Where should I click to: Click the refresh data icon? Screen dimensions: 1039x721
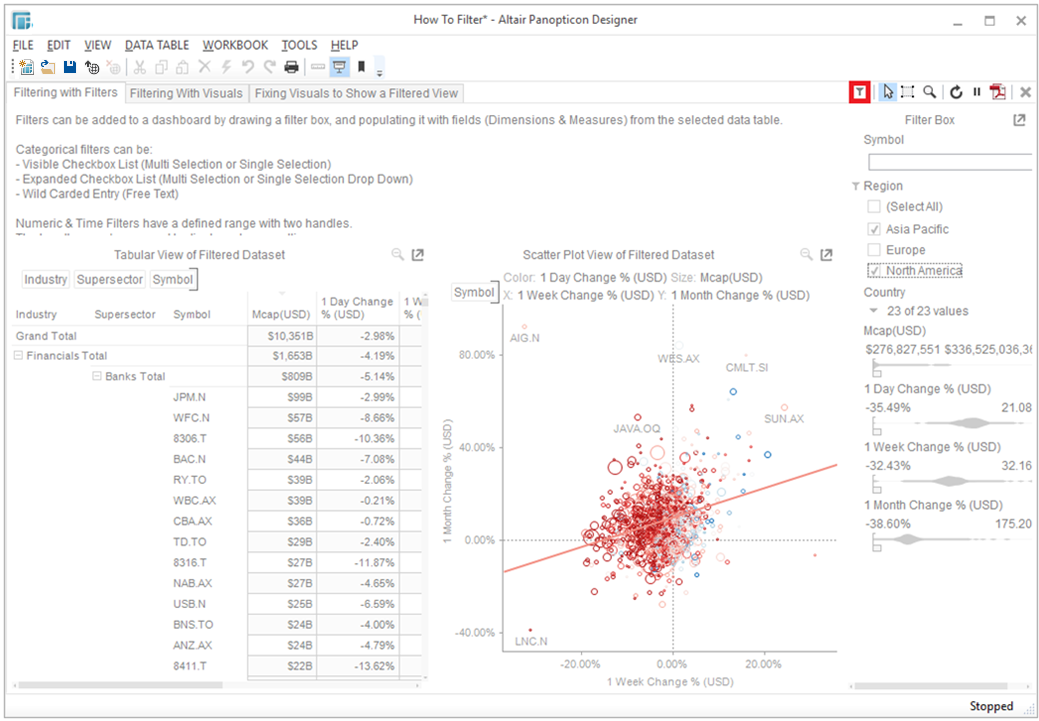click(956, 92)
